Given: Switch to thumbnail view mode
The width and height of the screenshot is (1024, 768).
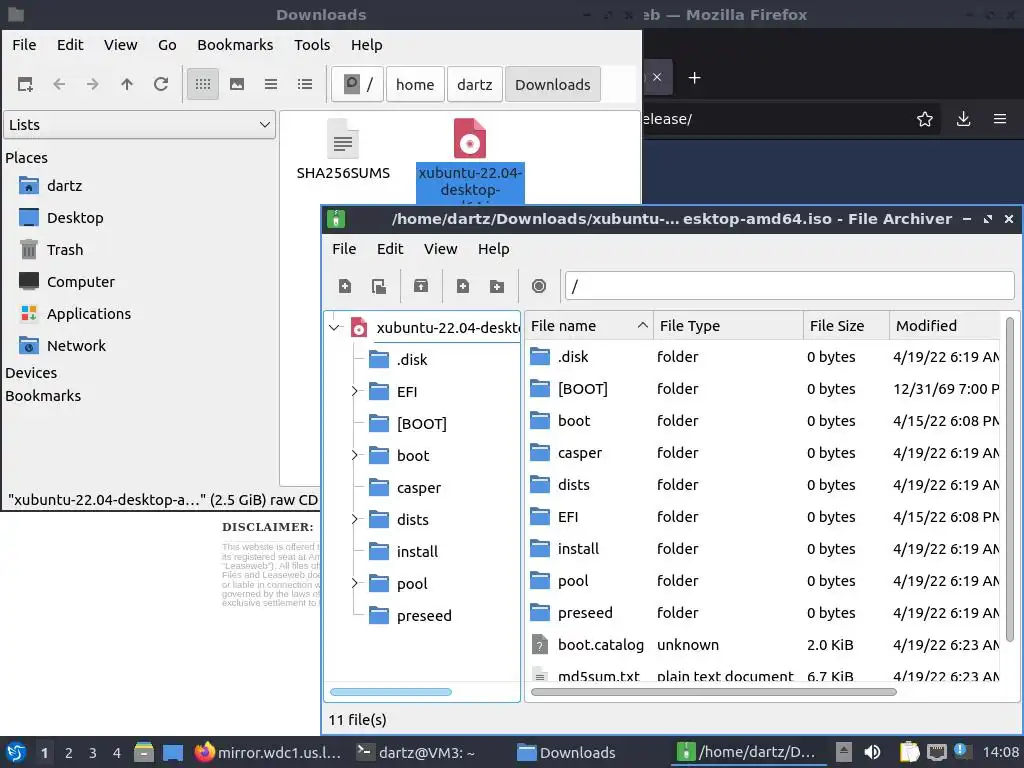Looking at the screenshot, I should point(236,84).
